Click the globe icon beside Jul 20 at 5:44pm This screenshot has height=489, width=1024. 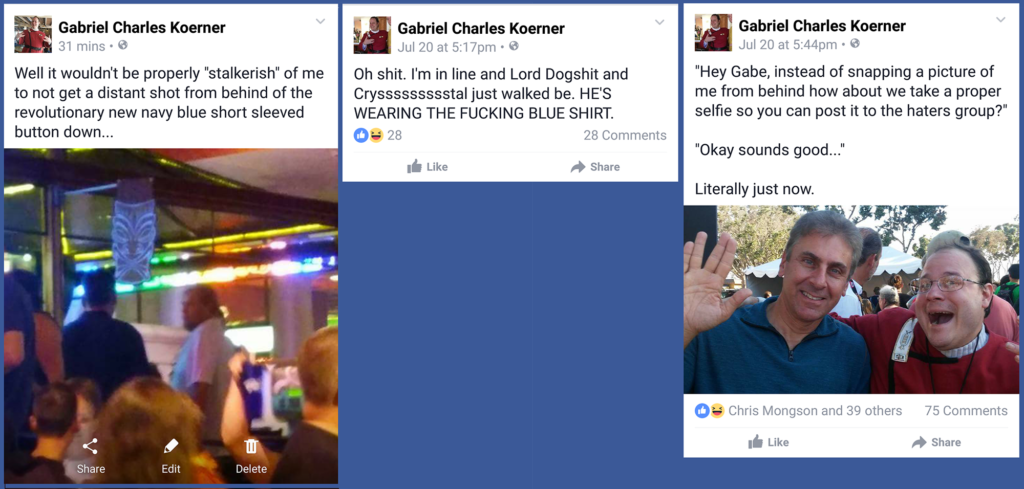[855, 44]
